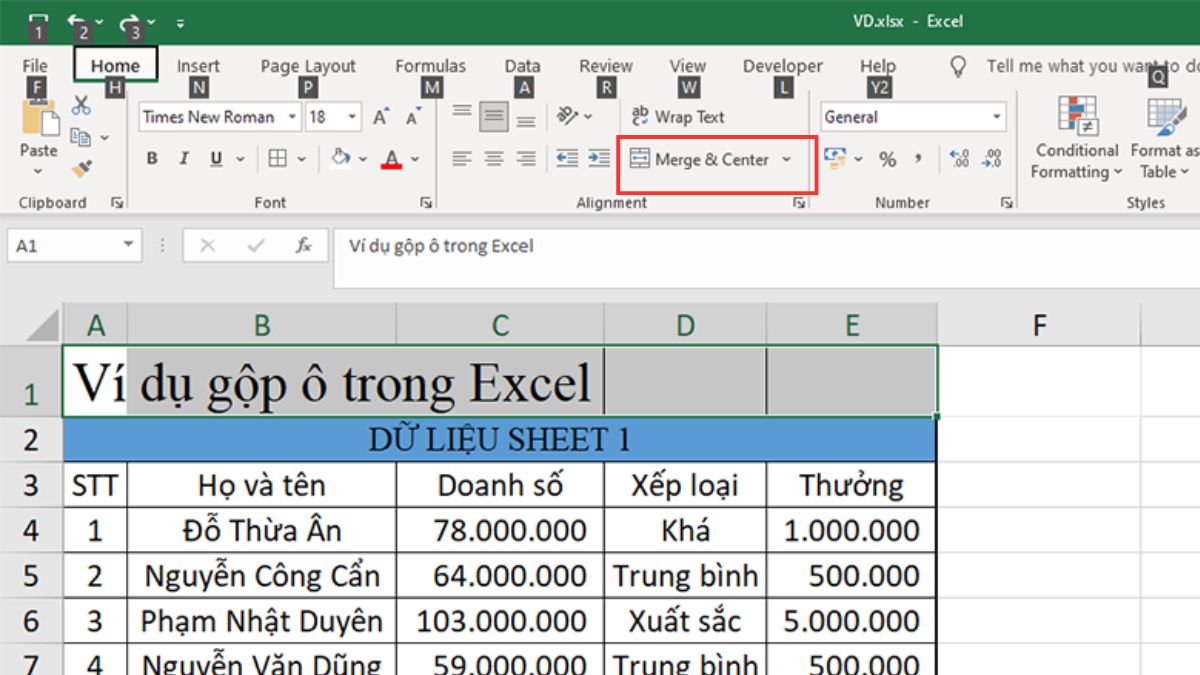This screenshot has width=1200, height=675.
Task: Open the Times New Roman font list
Action: [x=292, y=117]
